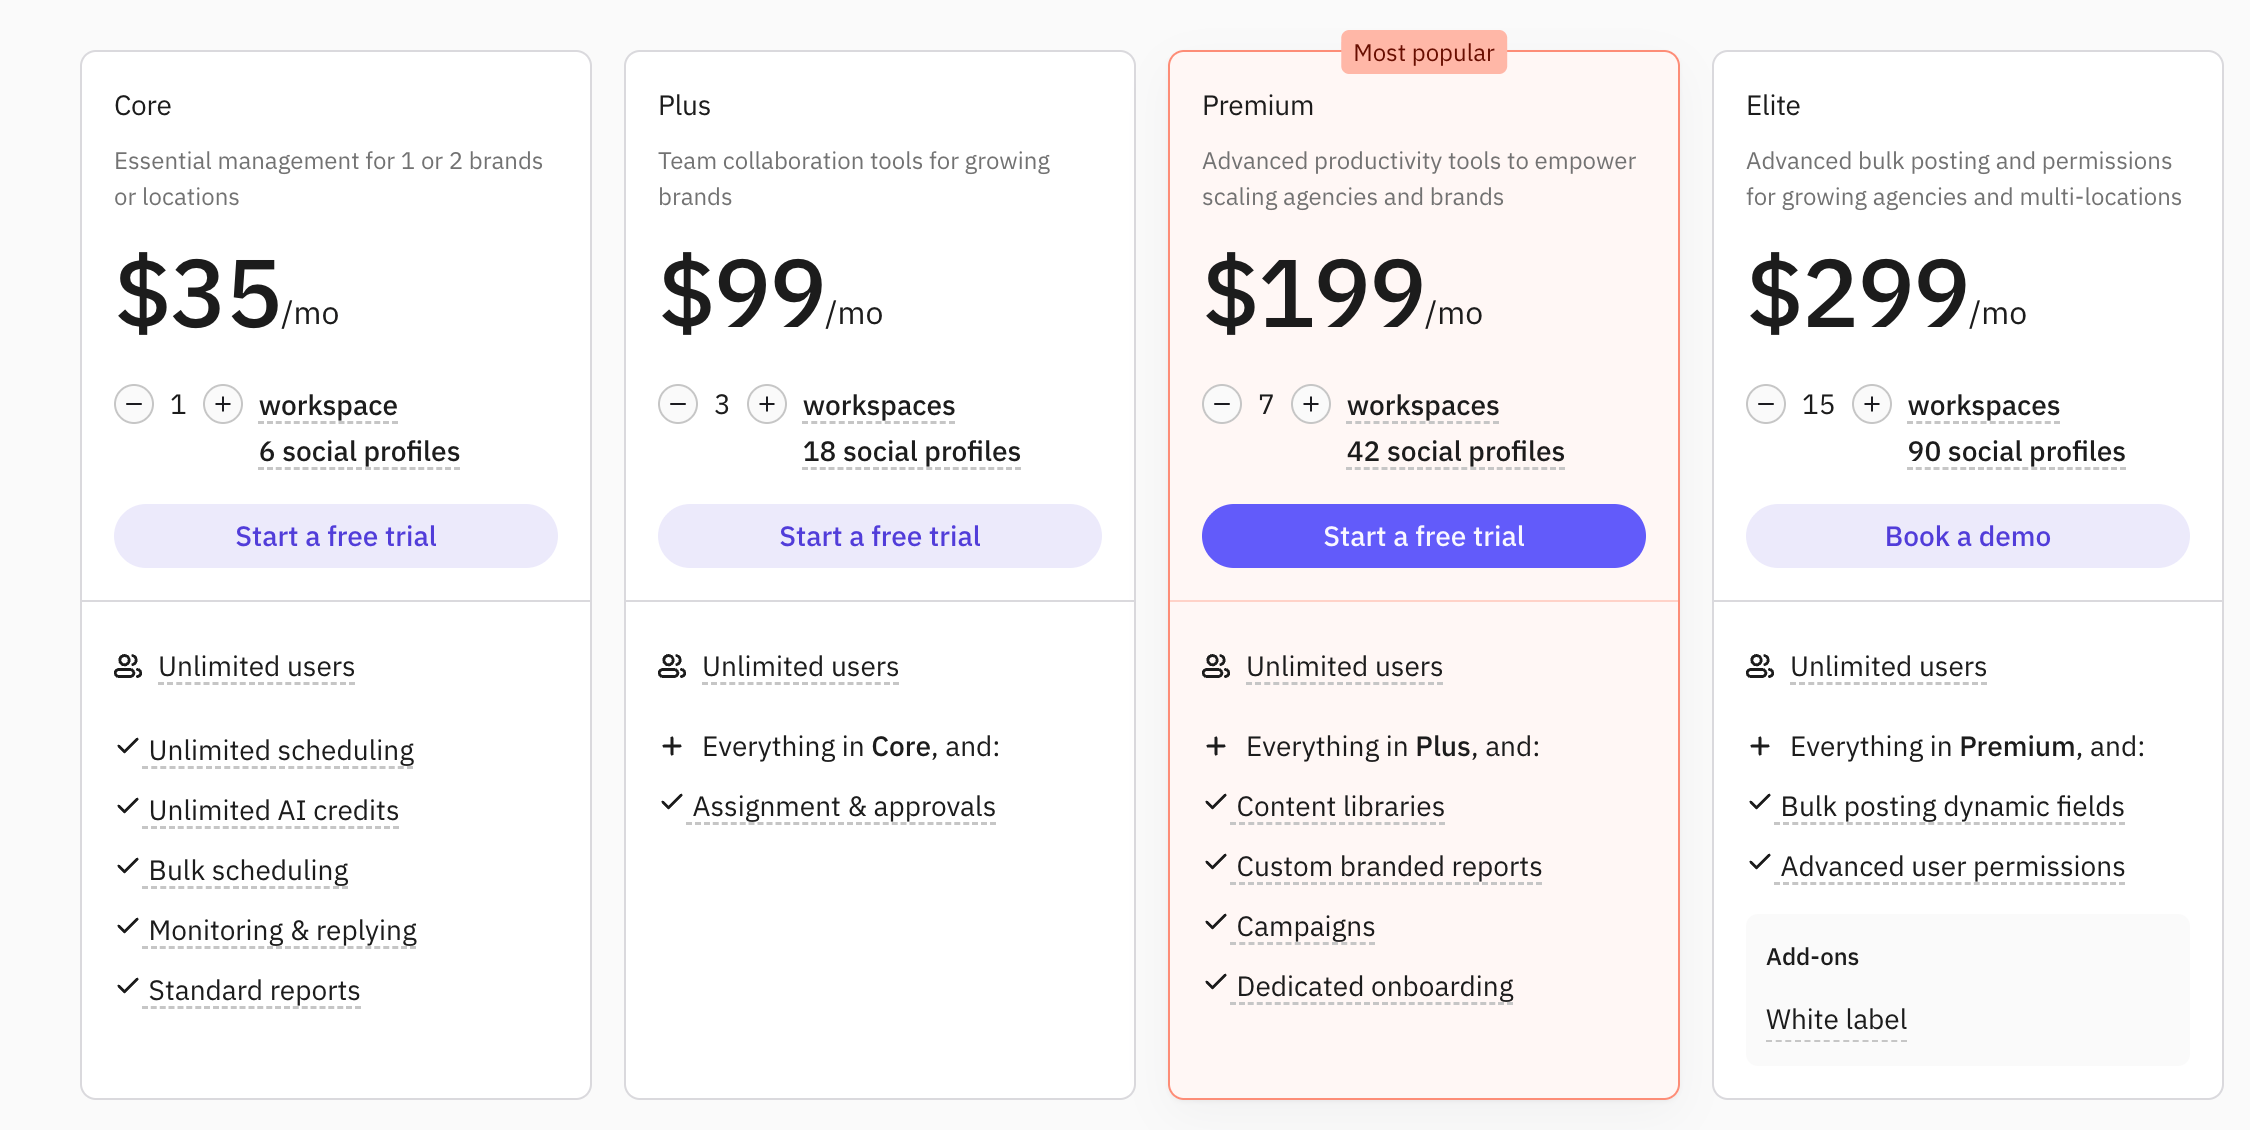This screenshot has width=2250, height=1130.
Task: Start a free trial for the Premium plan
Action: (1424, 536)
